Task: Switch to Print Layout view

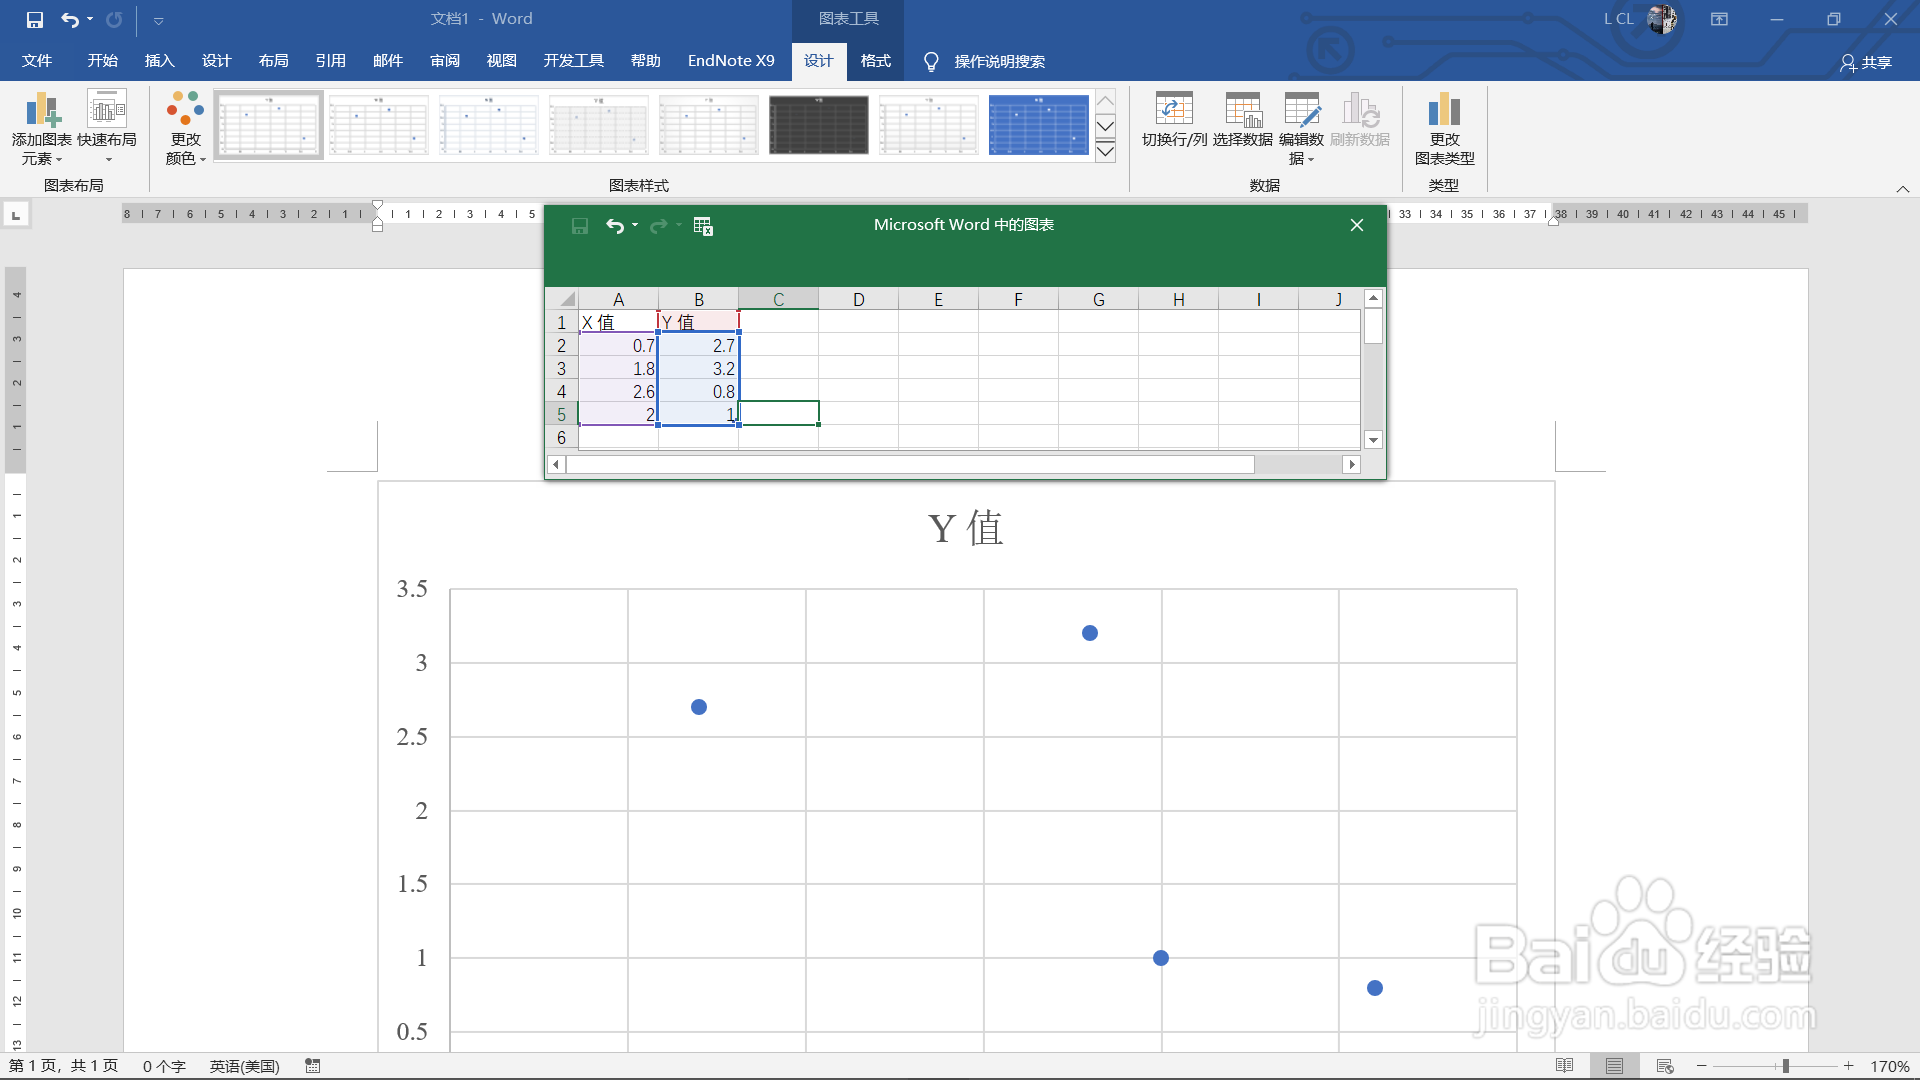Action: click(1614, 1066)
